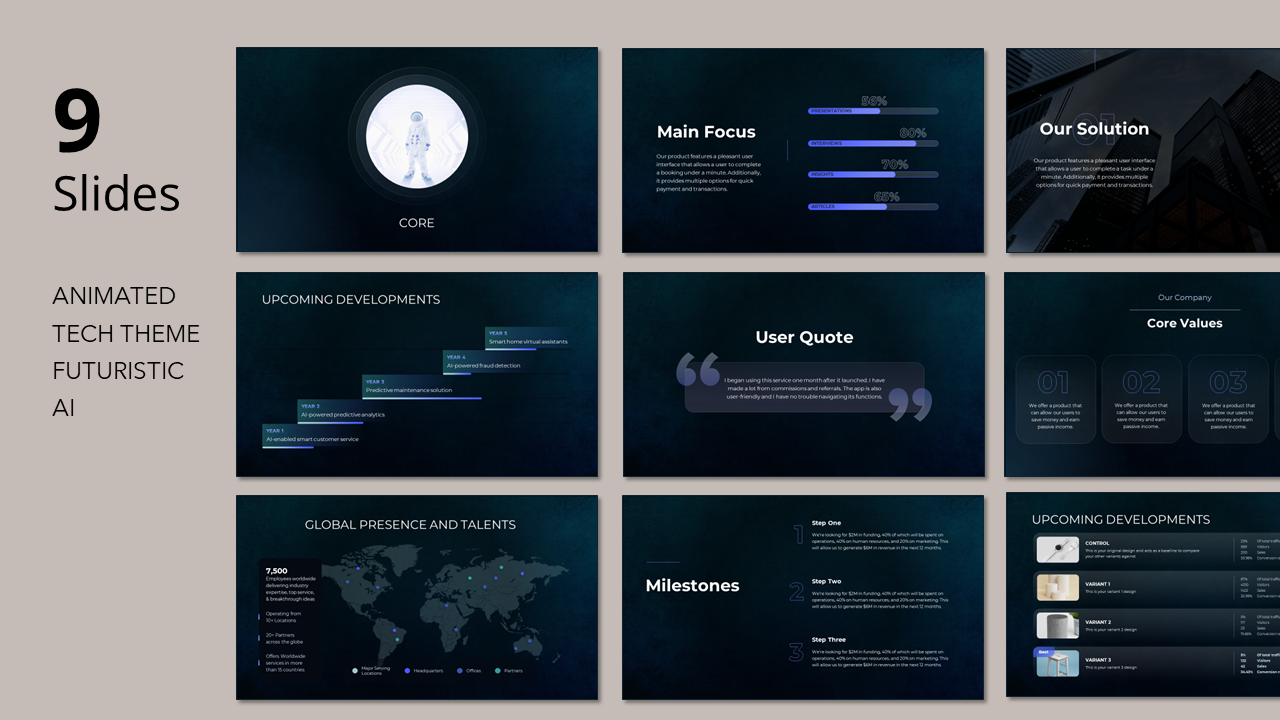Click the 'Major Serving Locations' legend item
This screenshot has width=1280, height=720.
(x=372, y=670)
